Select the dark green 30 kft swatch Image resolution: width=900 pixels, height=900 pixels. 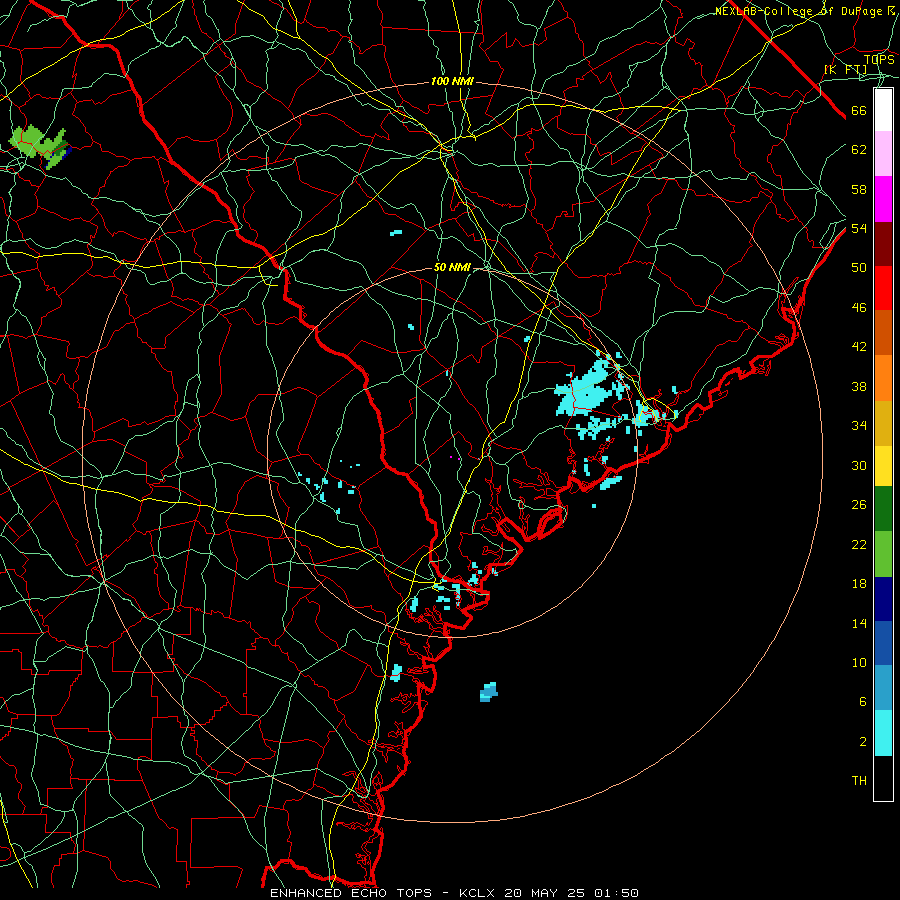coord(883,509)
